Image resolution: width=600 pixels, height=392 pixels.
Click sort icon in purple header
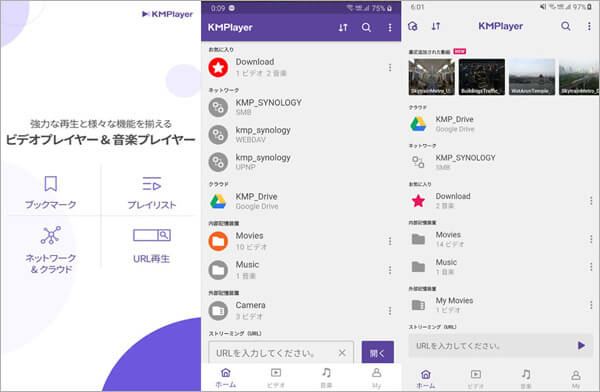point(343,28)
